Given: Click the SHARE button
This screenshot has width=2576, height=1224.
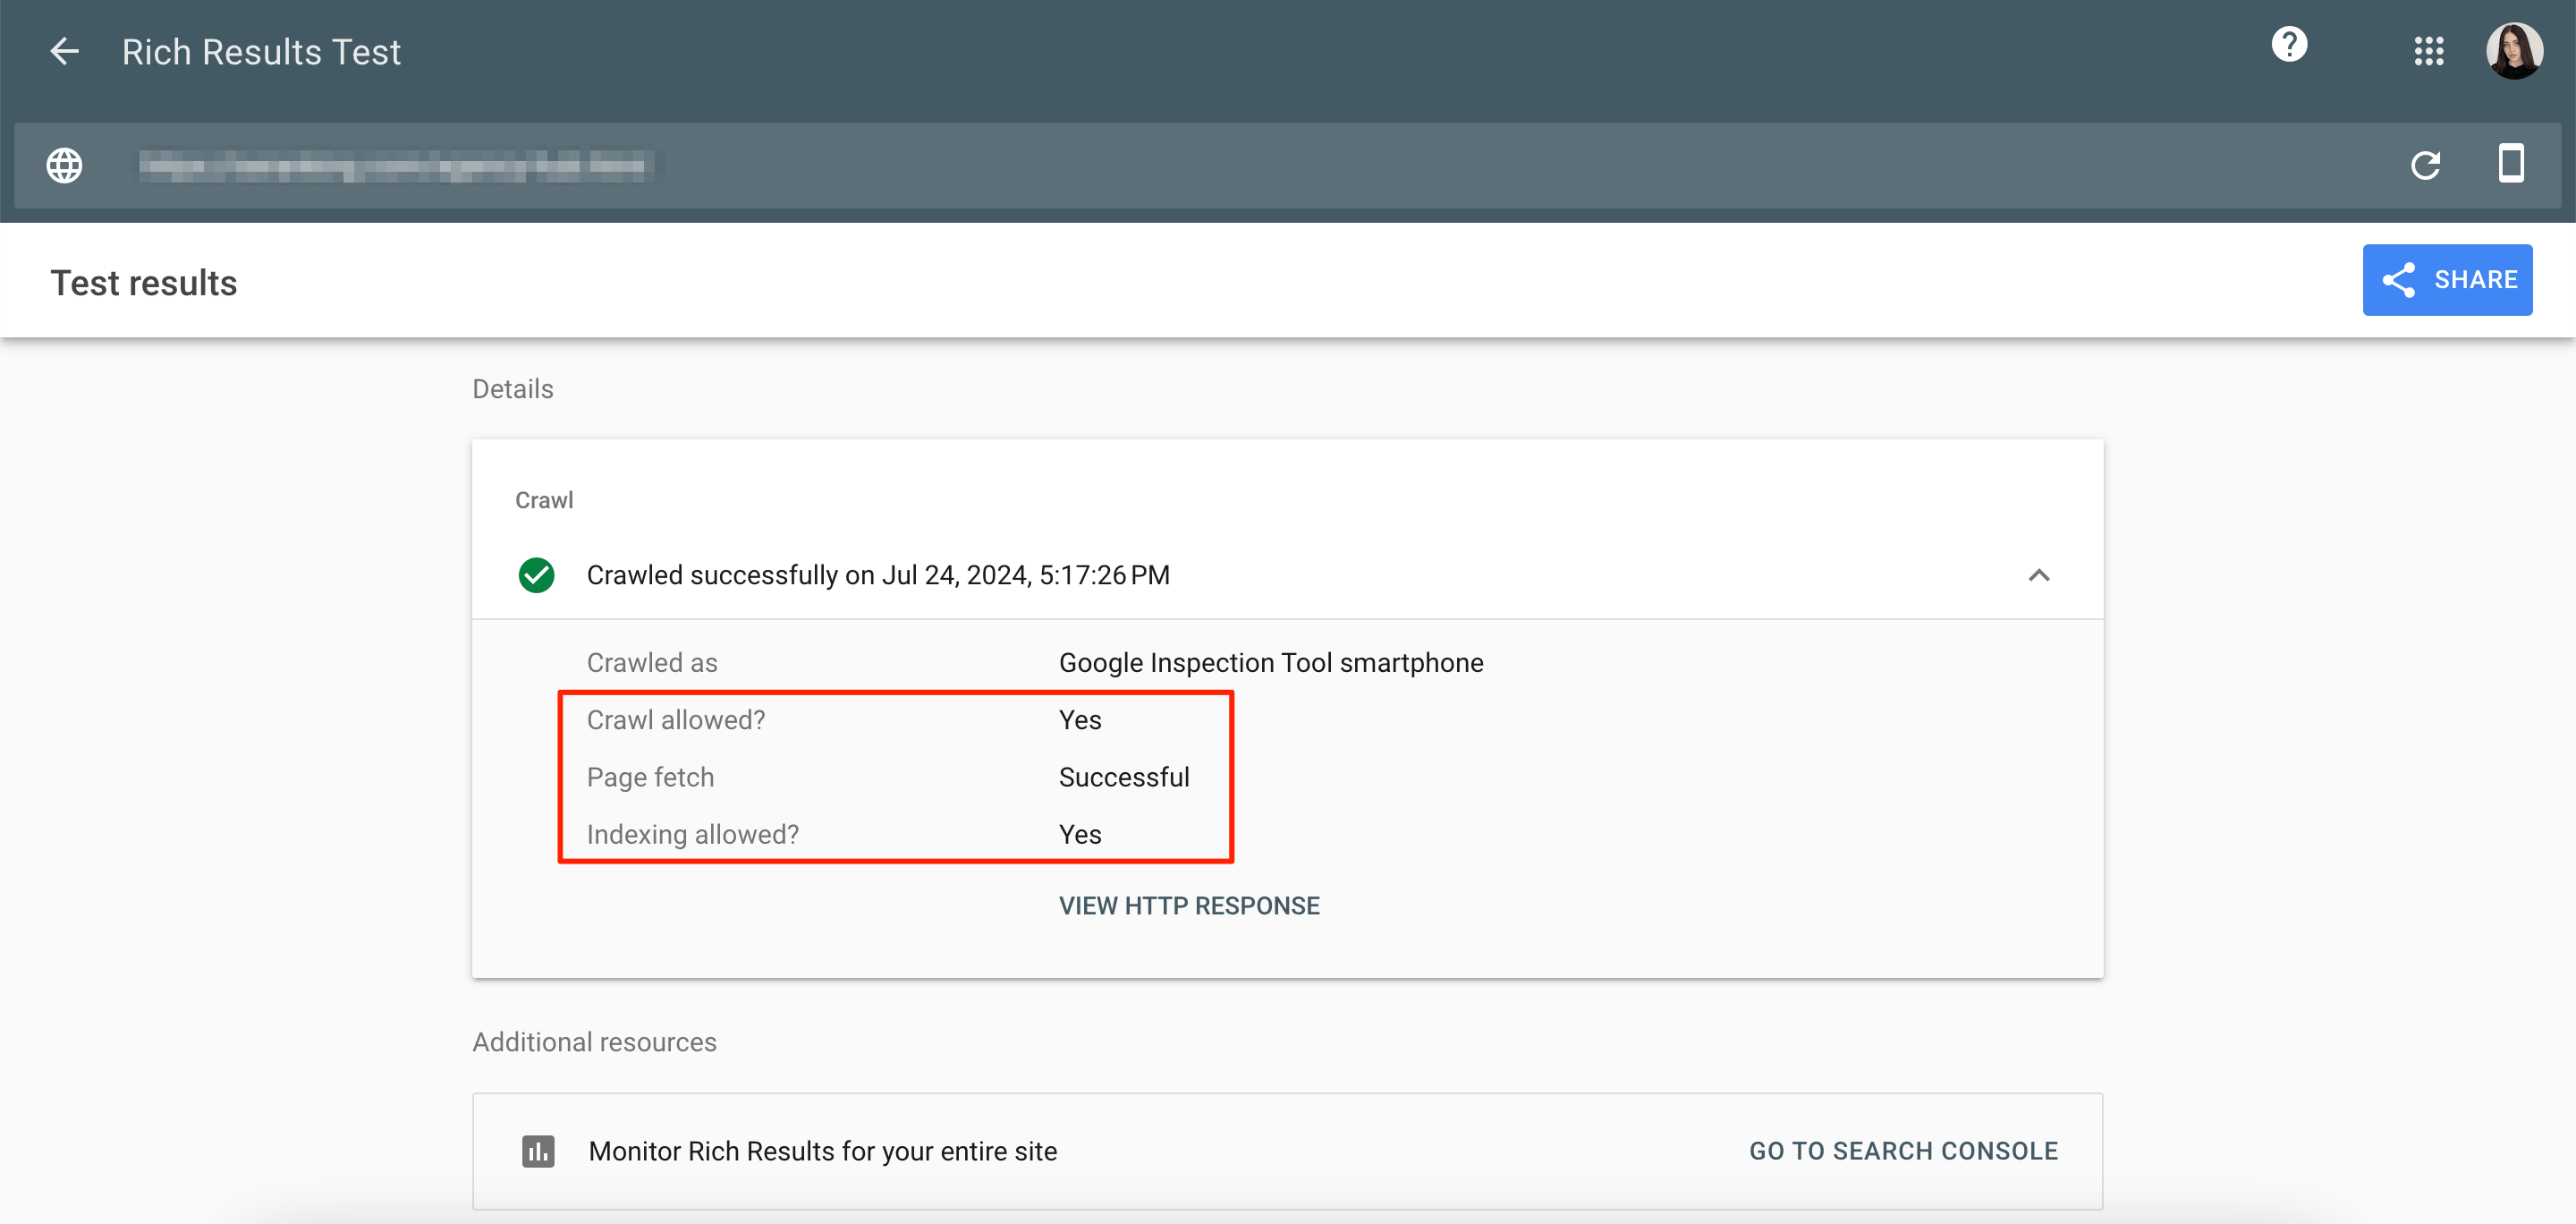Looking at the screenshot, I should pyautogui.click(x=2446, y=280).
